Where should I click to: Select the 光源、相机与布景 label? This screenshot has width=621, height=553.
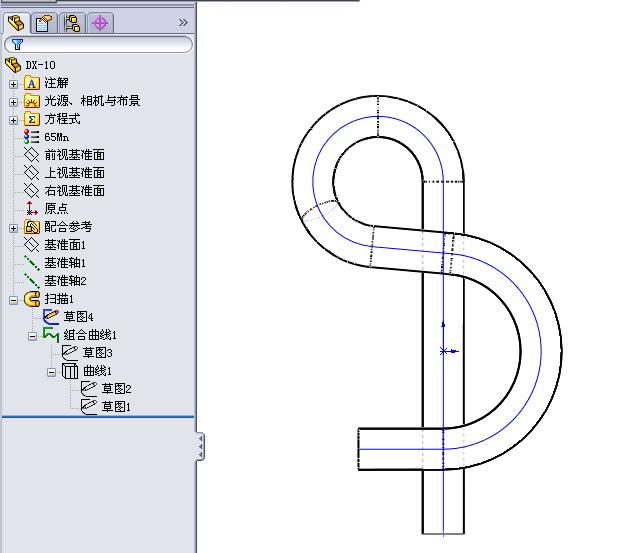pyautogui.click(x=92, y=101)
